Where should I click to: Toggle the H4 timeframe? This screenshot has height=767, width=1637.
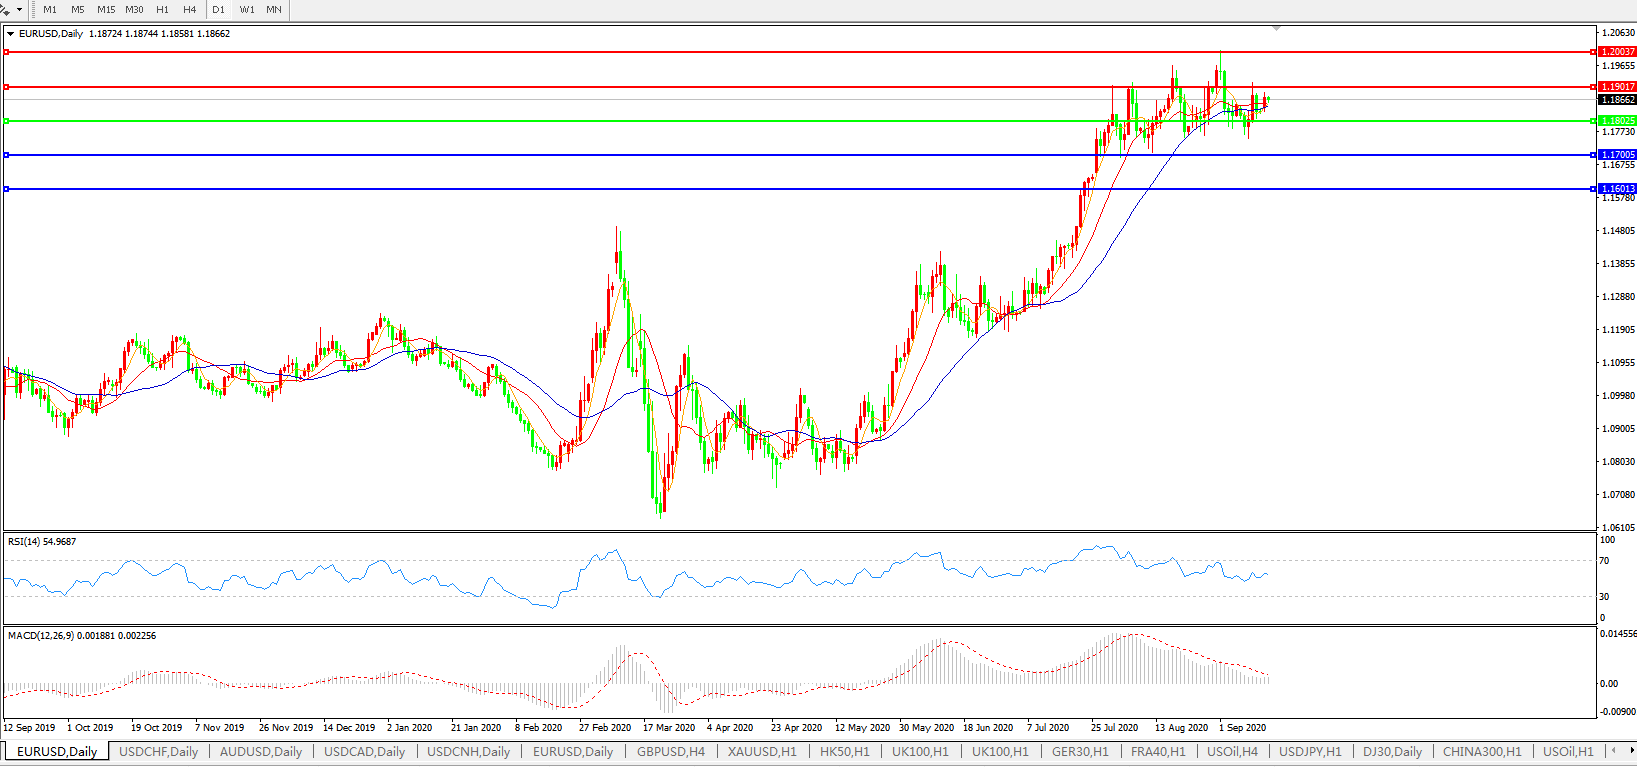(190, 10)
